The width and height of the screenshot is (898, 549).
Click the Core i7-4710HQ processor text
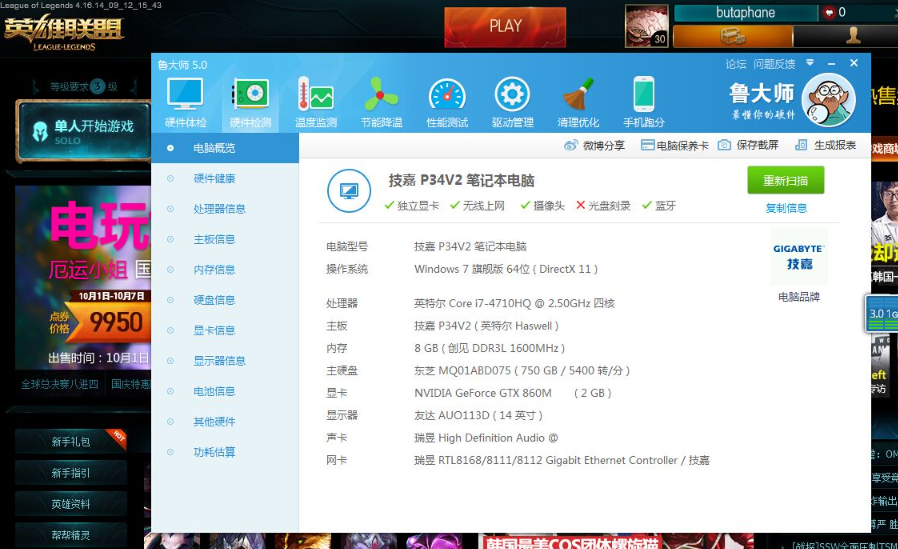point(514,303)
